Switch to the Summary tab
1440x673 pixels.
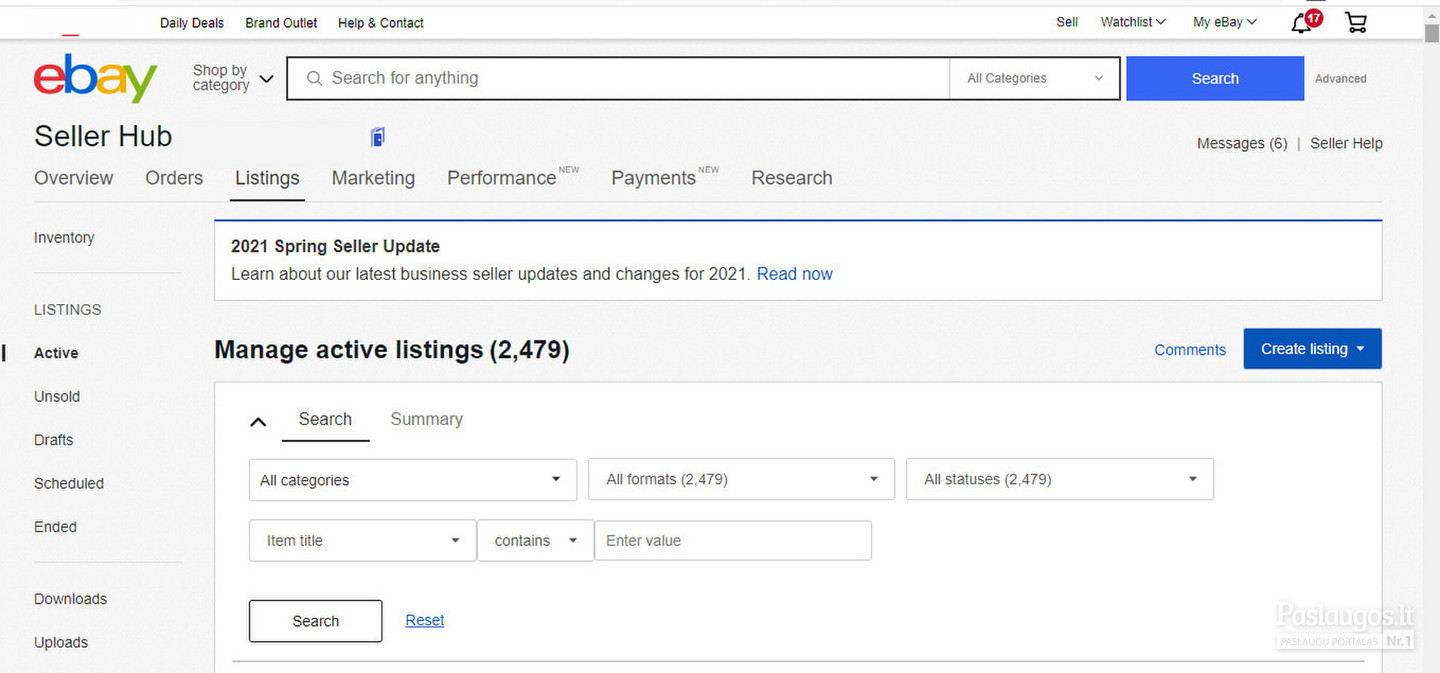tap(426, 419)
